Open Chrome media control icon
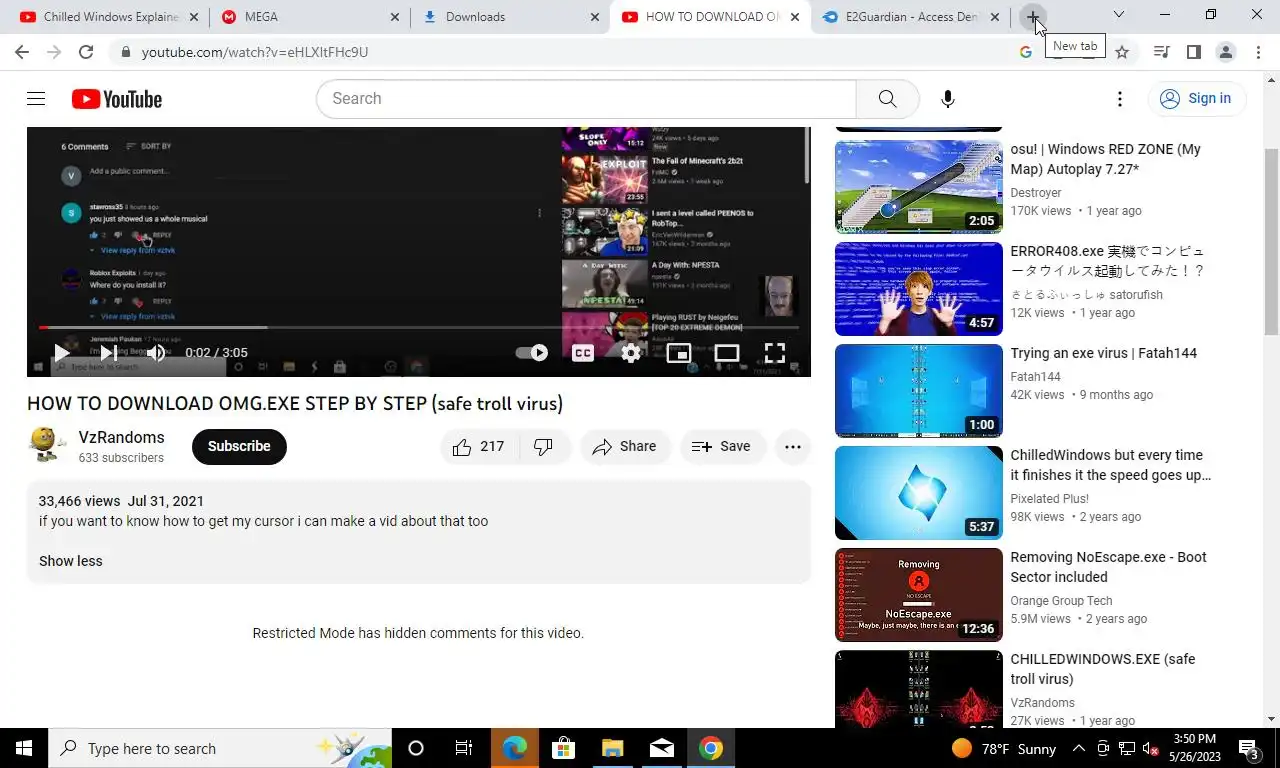This screenshot has width=1280, height=768. point(1161,52)
